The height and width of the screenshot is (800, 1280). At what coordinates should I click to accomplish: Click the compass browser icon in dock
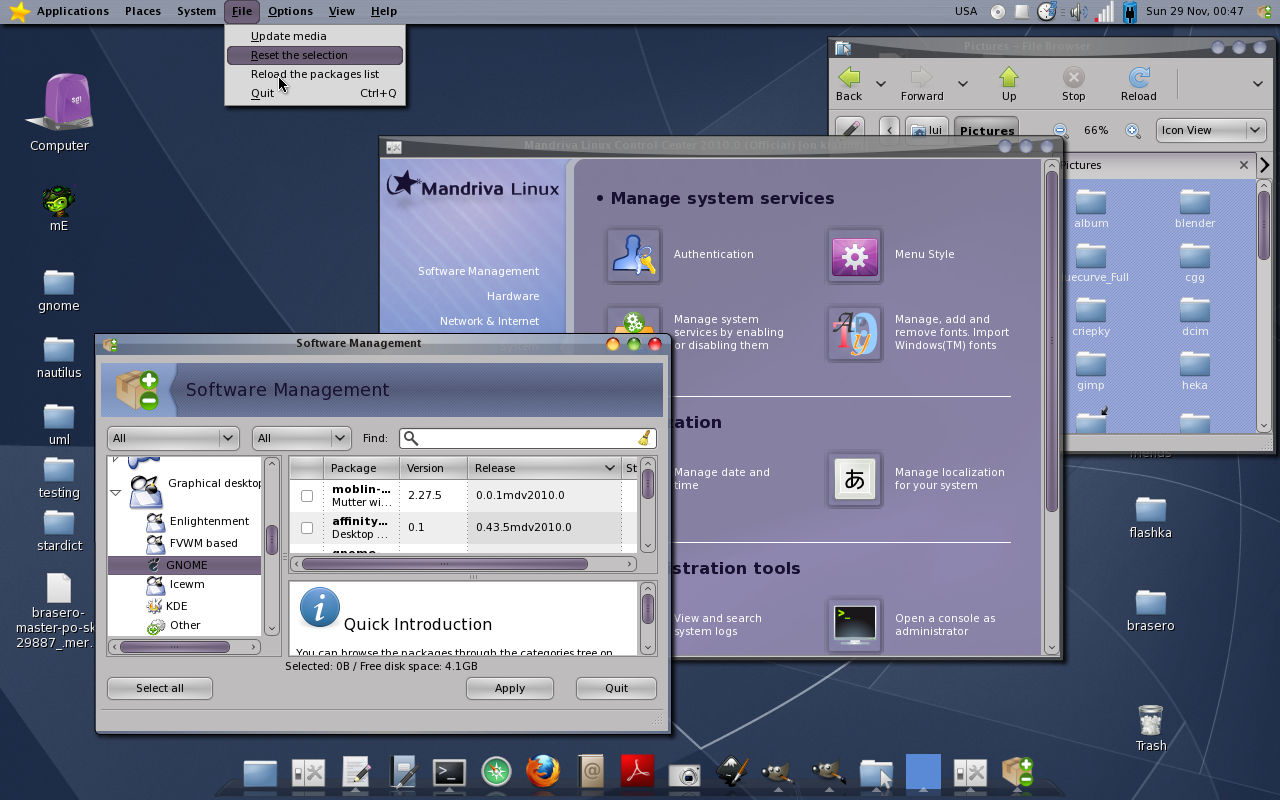coord(496,772)
